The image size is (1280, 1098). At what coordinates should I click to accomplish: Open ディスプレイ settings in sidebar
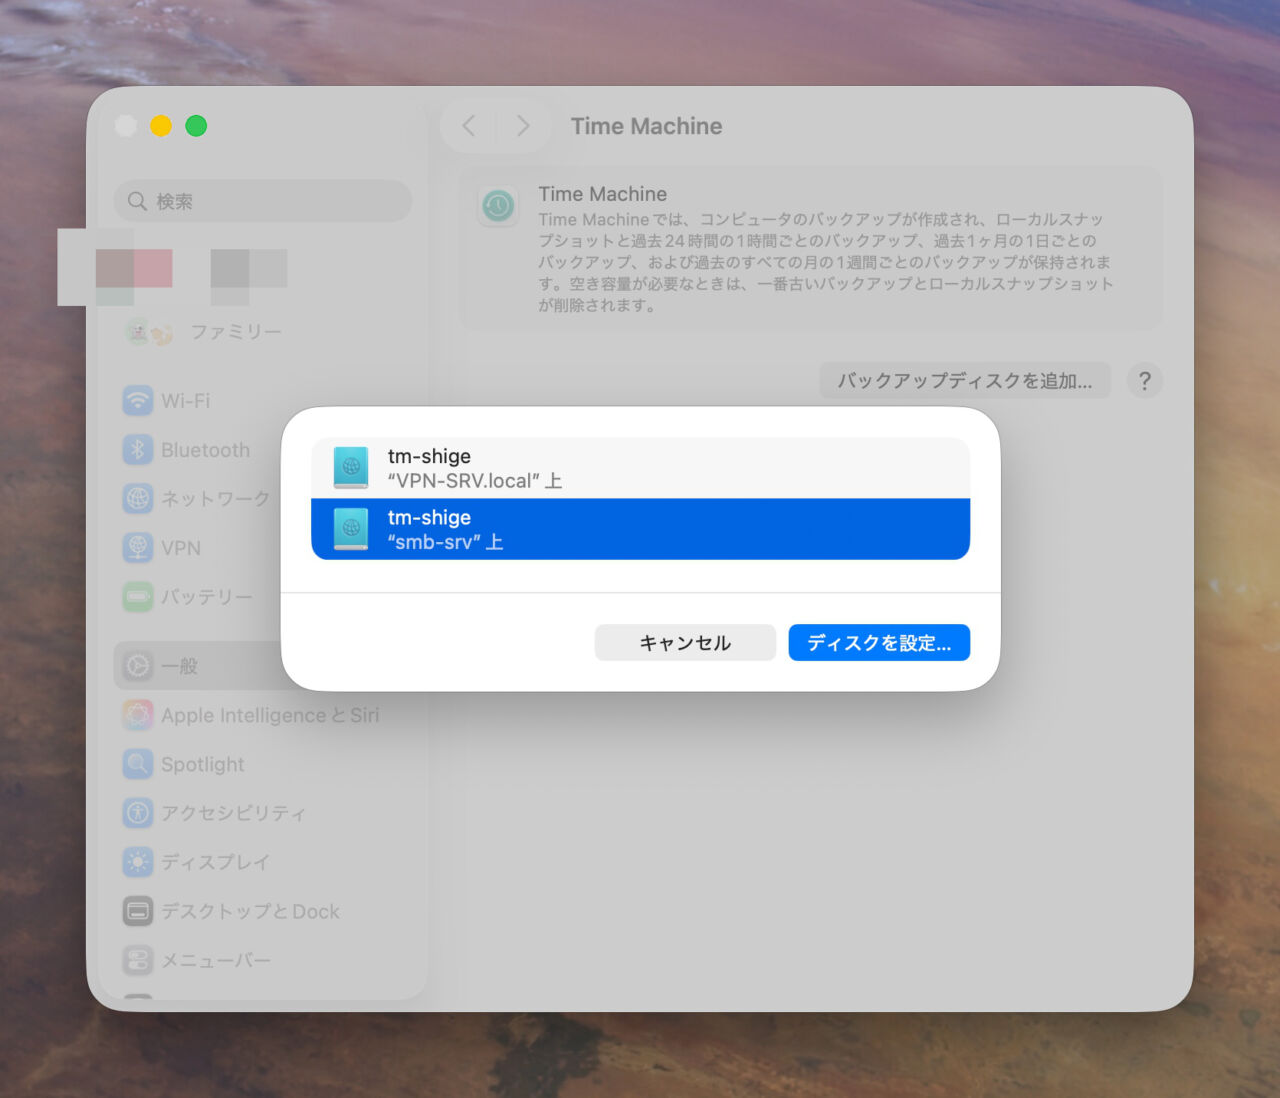pos(263,862)
